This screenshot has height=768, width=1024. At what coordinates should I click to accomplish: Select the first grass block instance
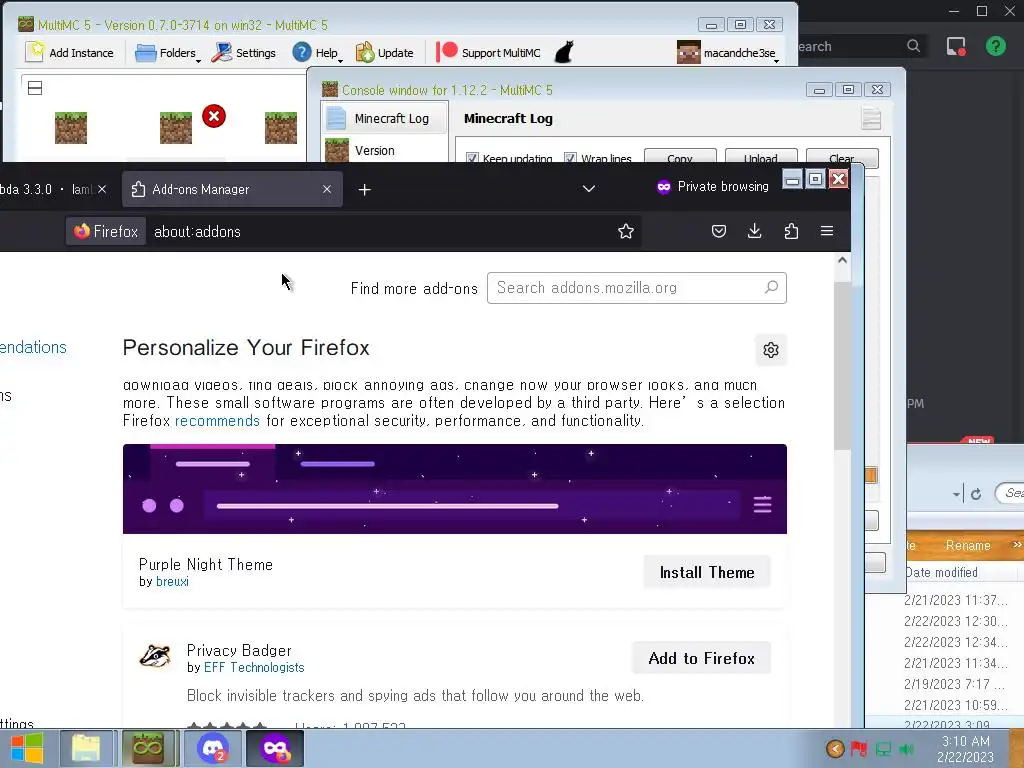point(71,127)
